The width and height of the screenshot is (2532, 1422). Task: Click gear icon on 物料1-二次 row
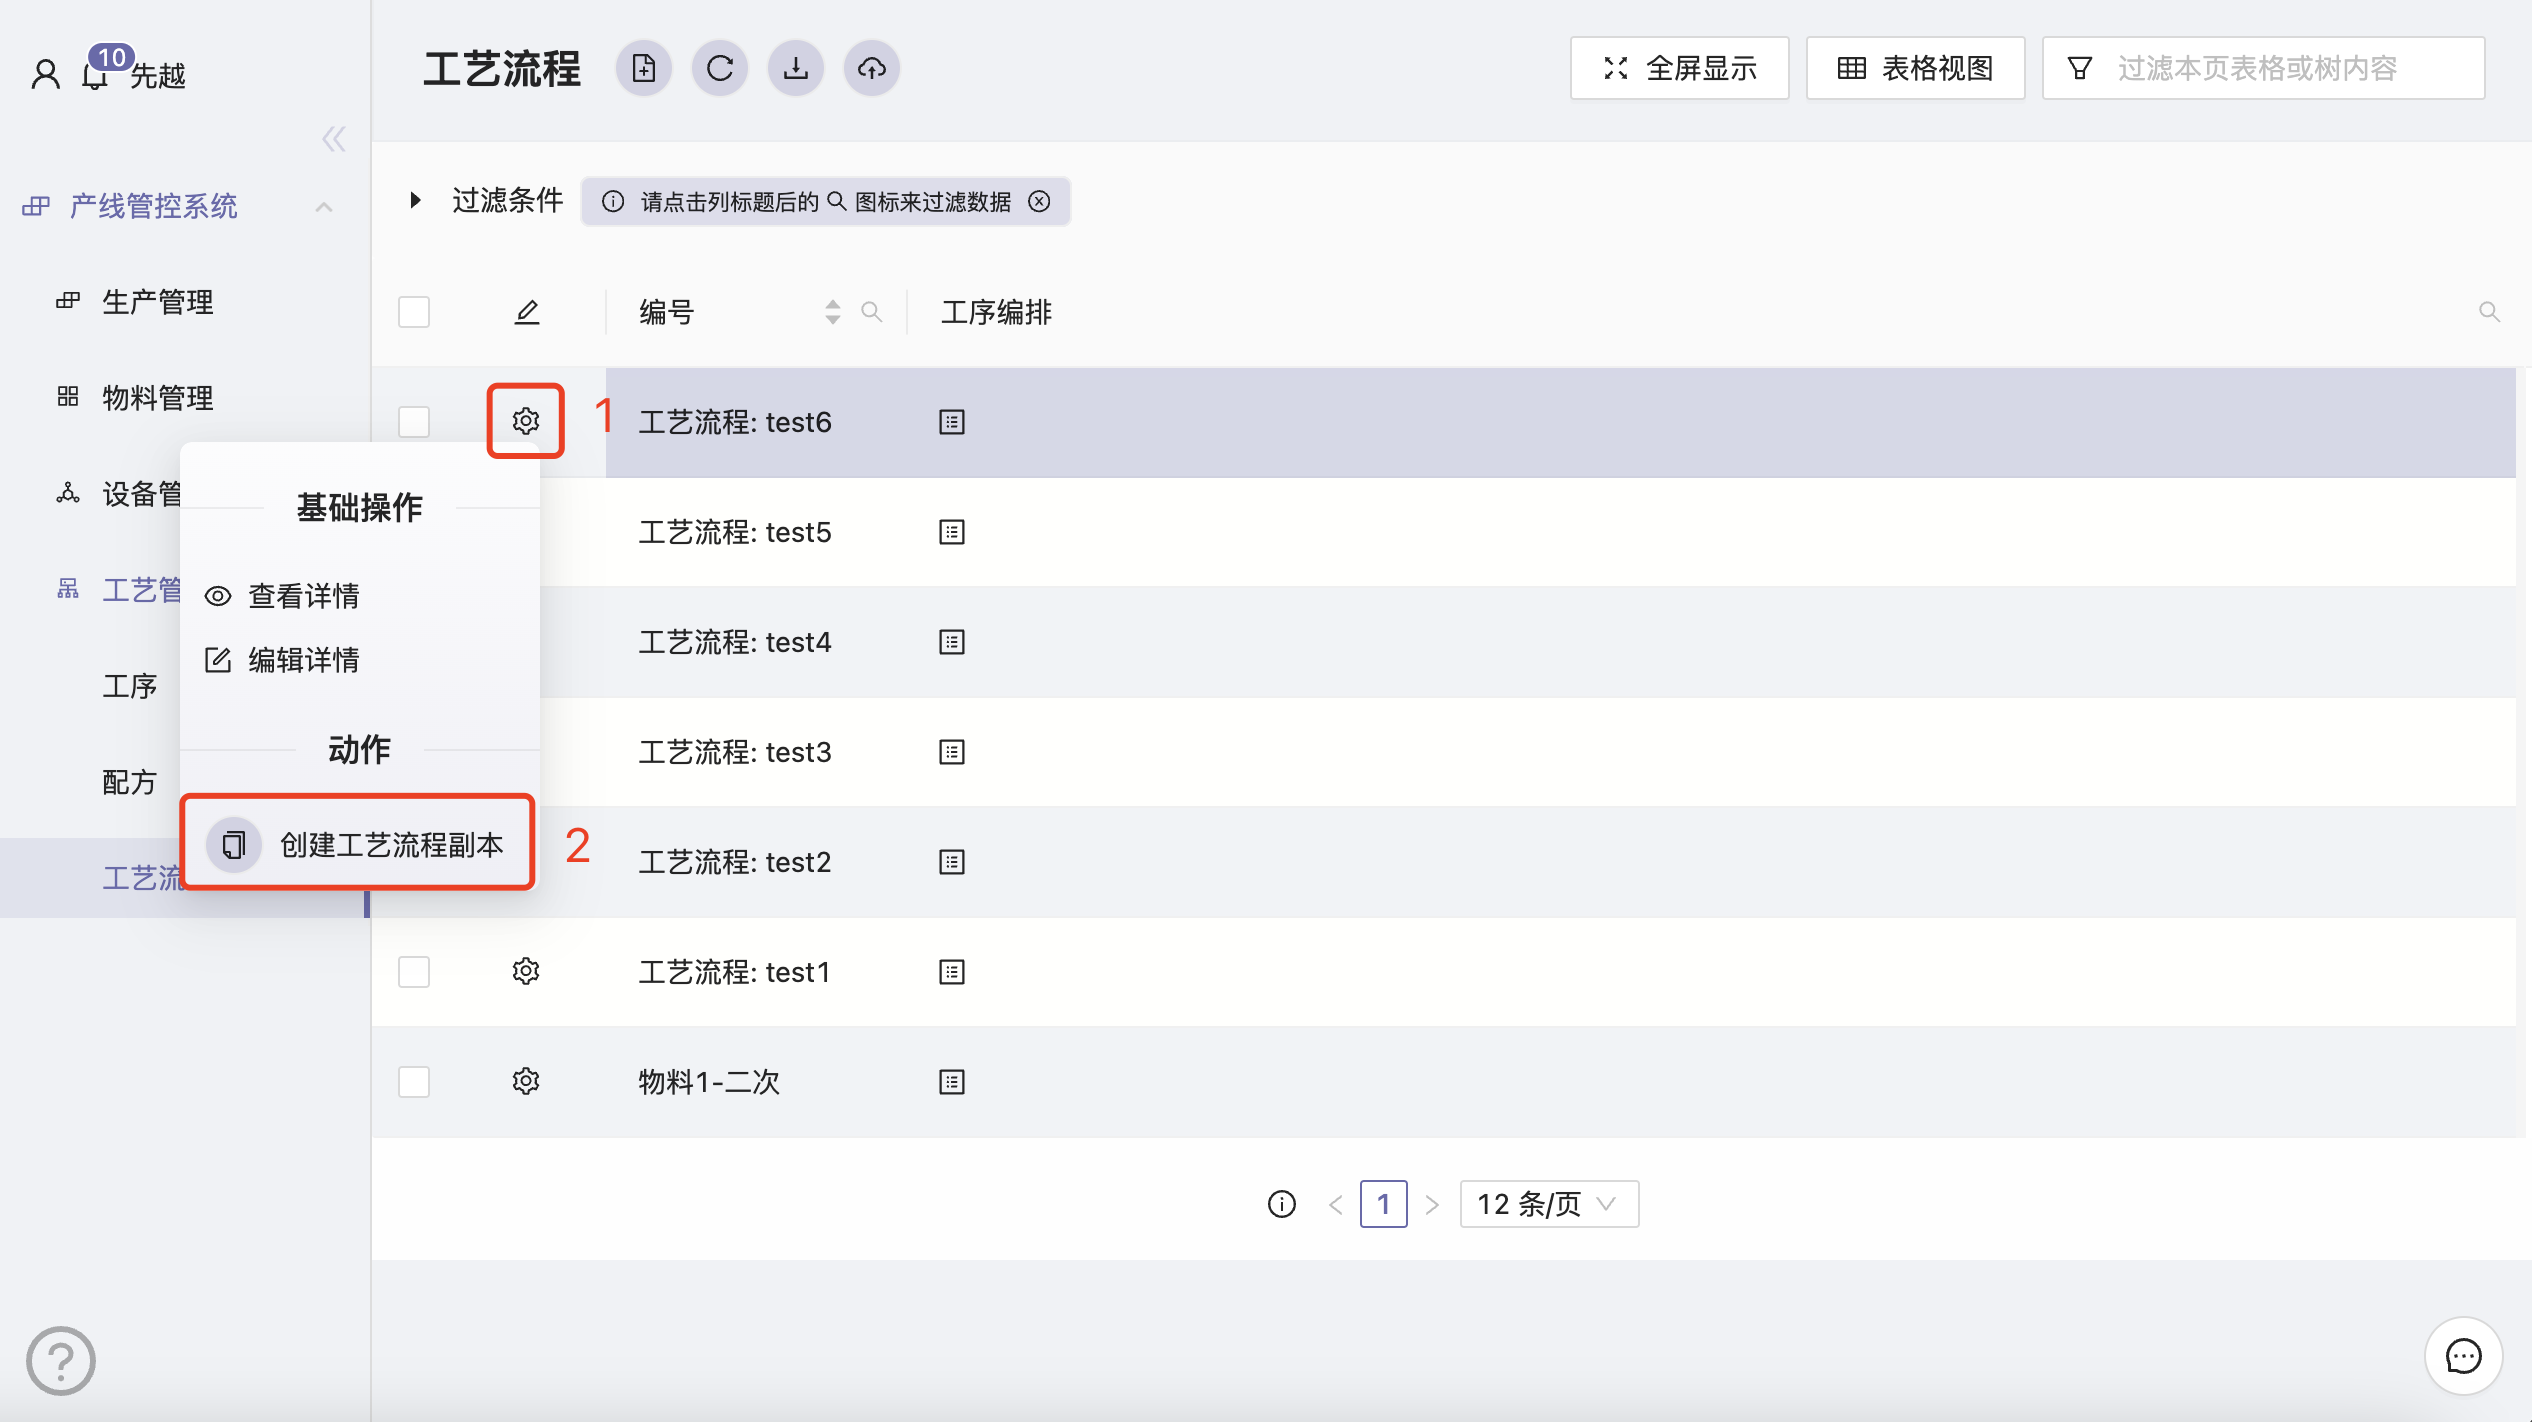[x=525, y=1081]
